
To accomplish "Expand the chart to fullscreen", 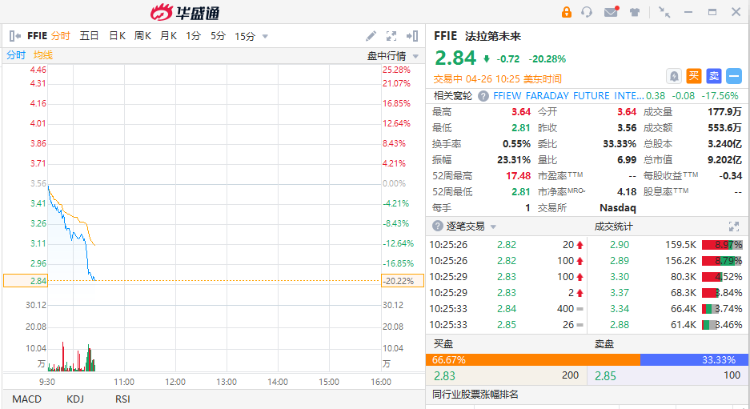I will (392, 36).
